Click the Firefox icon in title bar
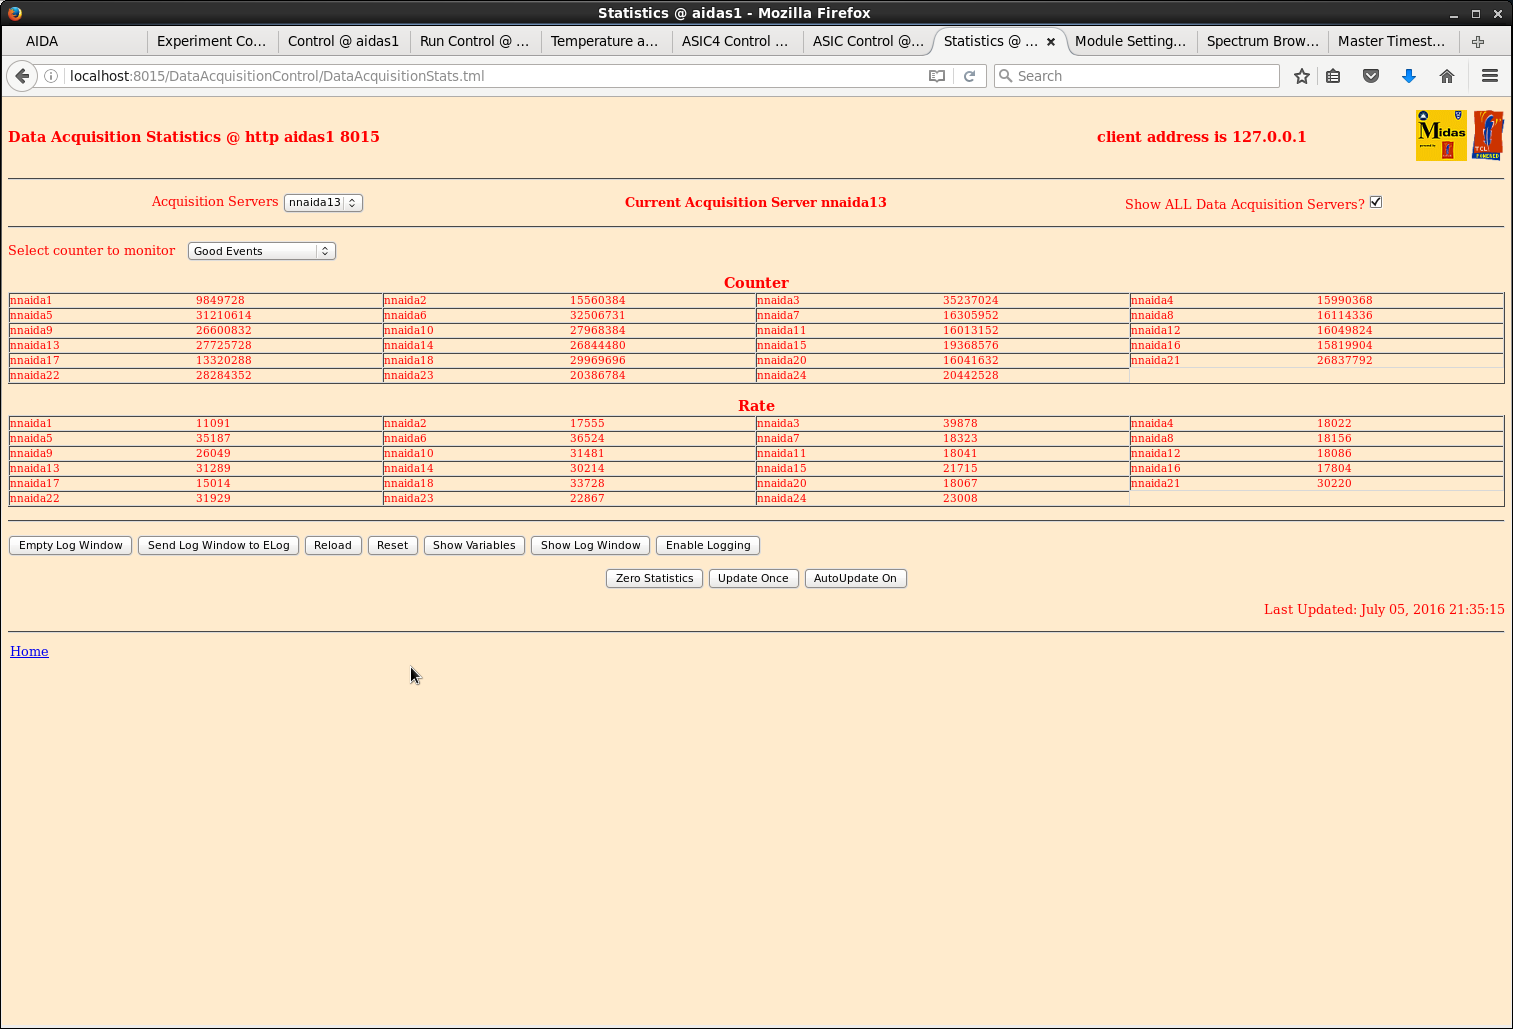This screenshot has height=1029, width=1513. point(14,13)
